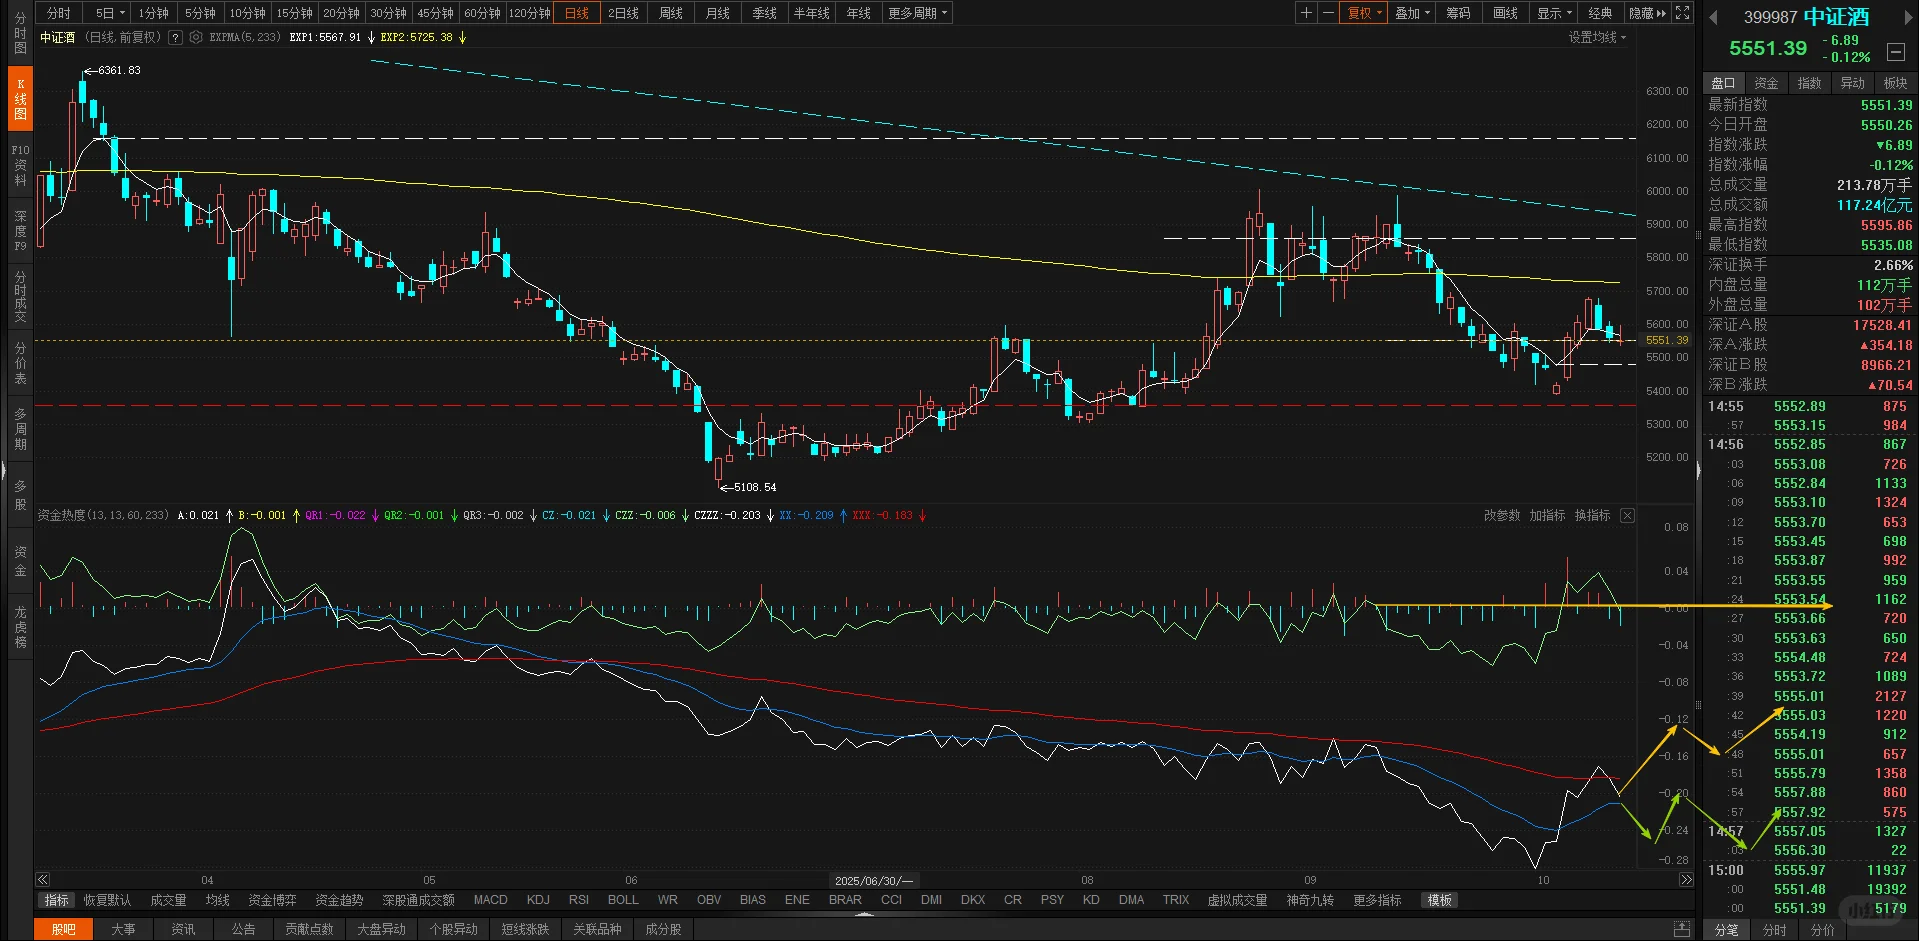Screen dimensions: 1919x941
Task: Zoom out the chart with the minus icon
Action: click(1328, 13)
